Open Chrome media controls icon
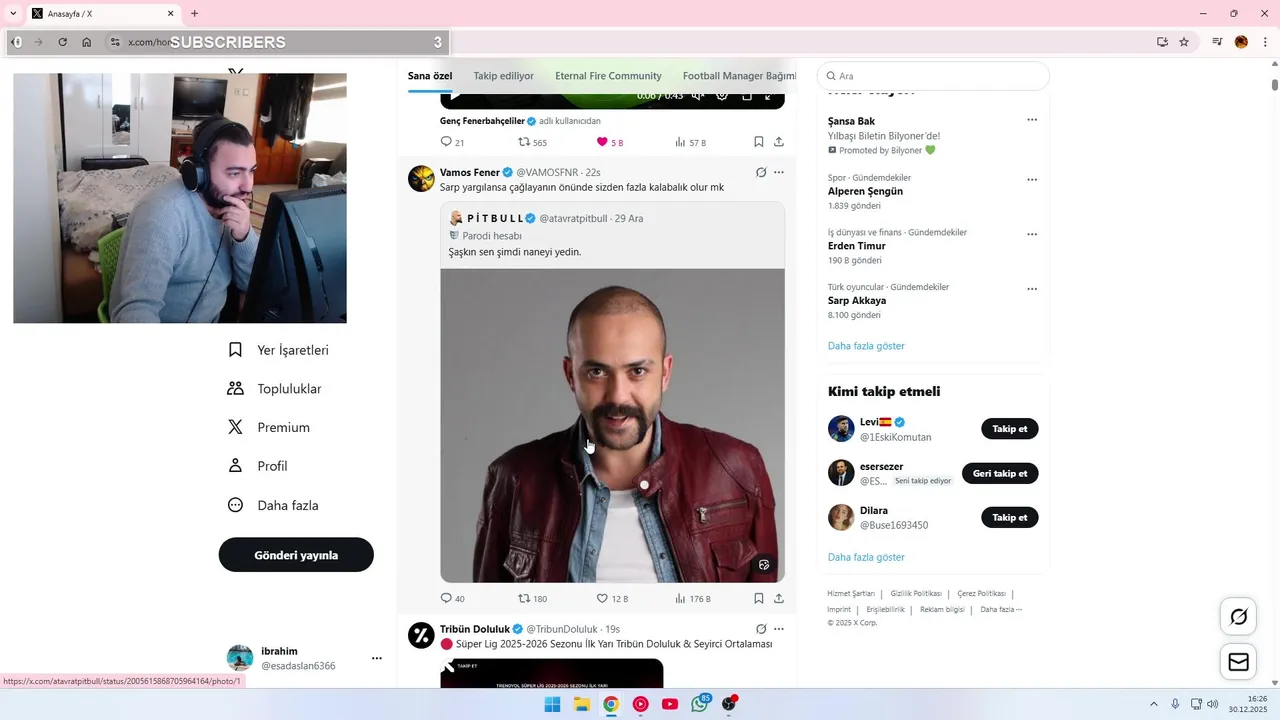The image size is (1280, 720). (1217, 42)
